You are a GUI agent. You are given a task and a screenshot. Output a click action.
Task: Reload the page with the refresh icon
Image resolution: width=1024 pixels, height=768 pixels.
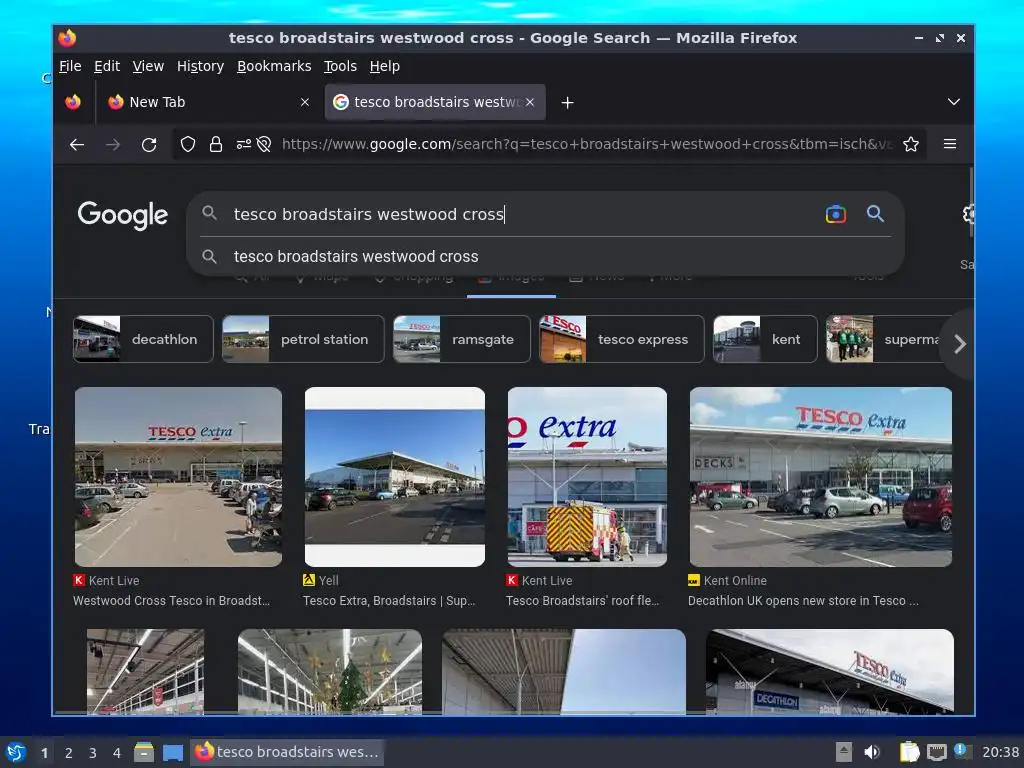point(149,144)
